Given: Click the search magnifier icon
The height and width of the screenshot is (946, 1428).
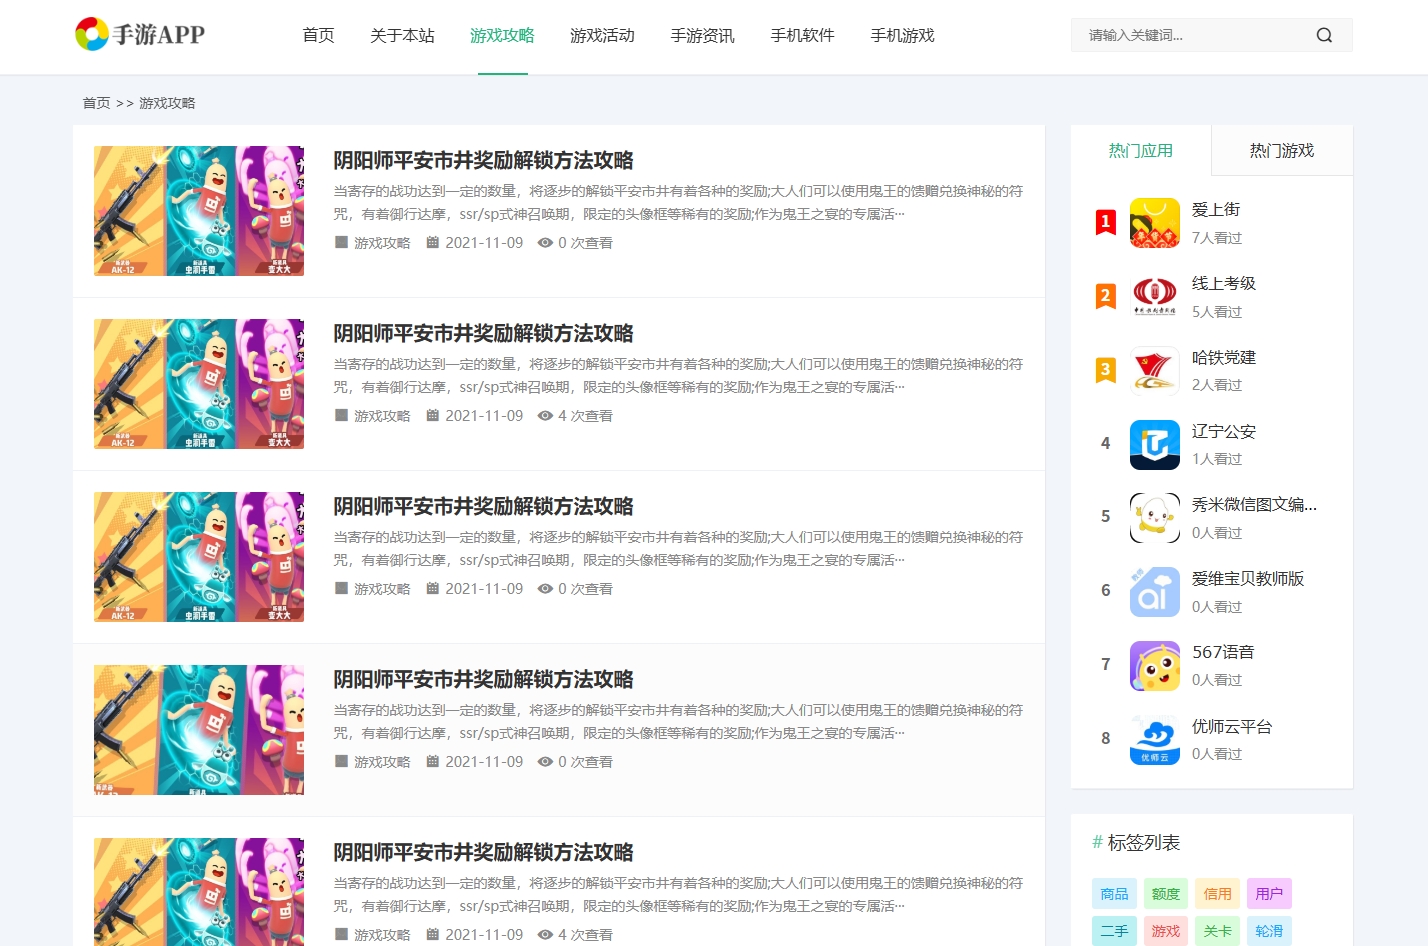Looking at the screenshot, I should pos(1324,35).
